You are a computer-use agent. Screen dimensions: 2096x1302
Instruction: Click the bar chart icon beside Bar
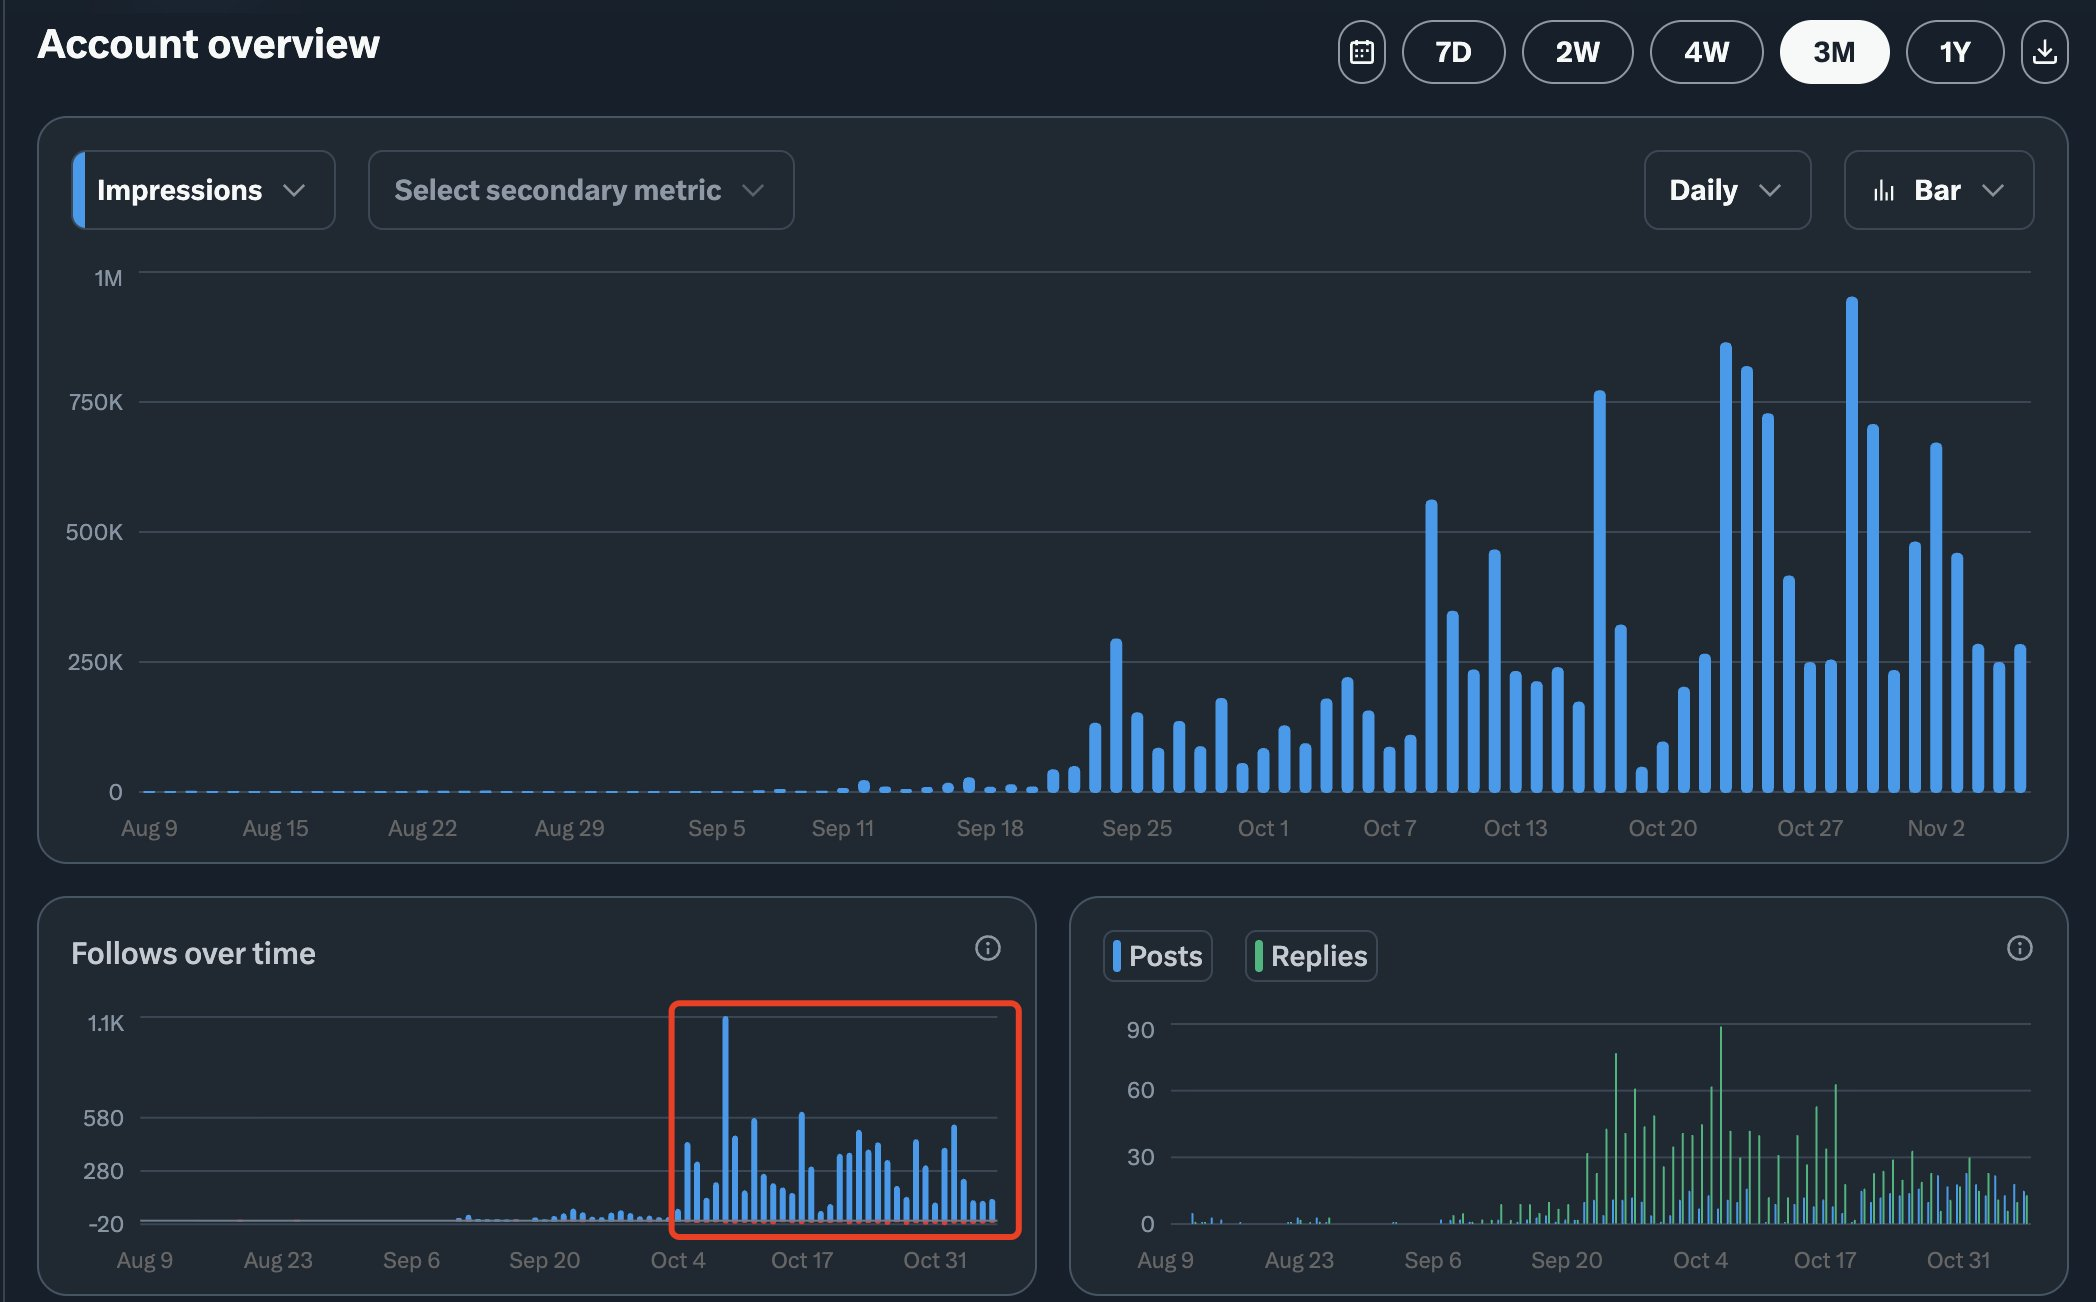click(x=1884, y=191)
